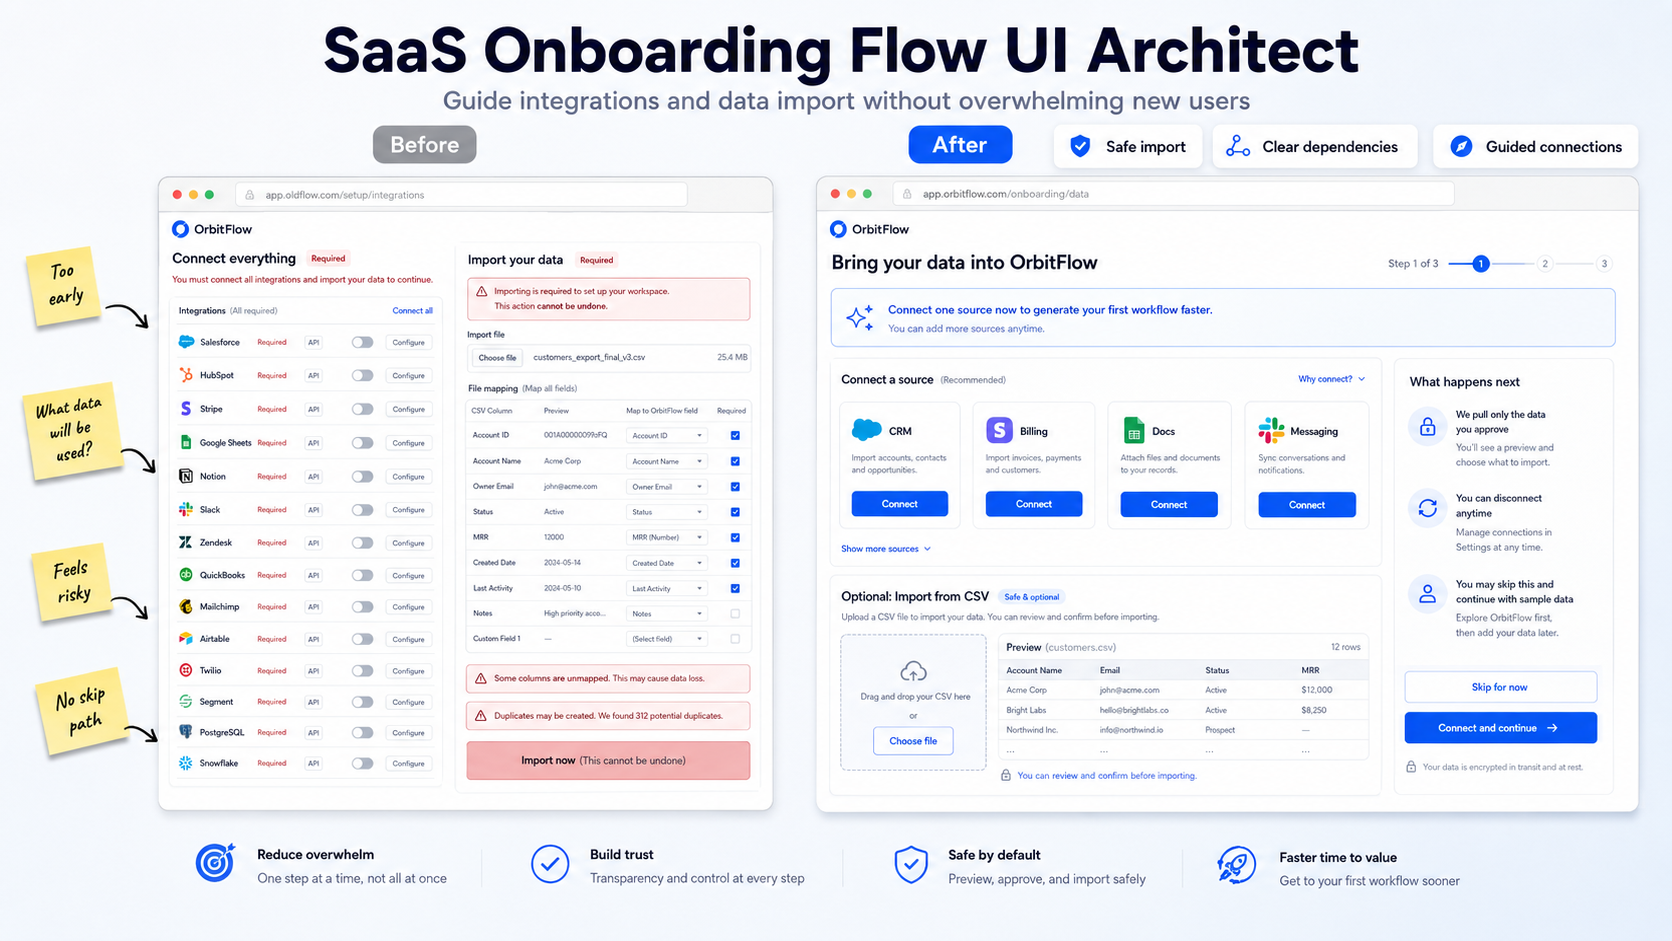Click 'Choose file' in the CSV dropzone
The width and height of the screenshot is (1672, 941).
(913, 741)
